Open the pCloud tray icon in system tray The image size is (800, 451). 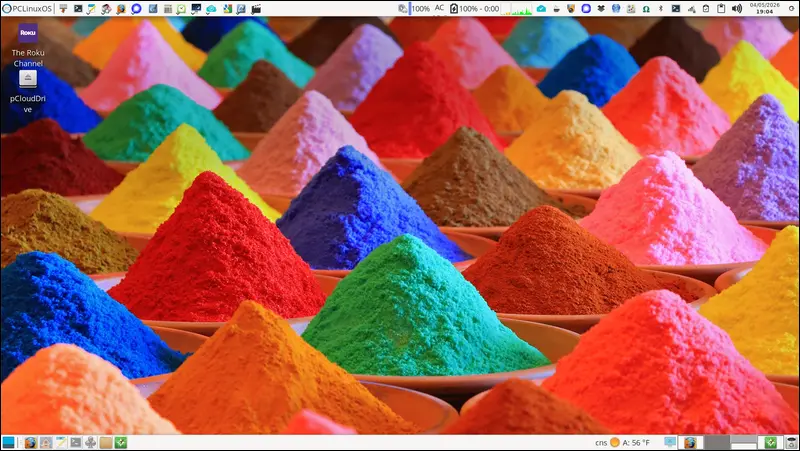click(541, 9)
